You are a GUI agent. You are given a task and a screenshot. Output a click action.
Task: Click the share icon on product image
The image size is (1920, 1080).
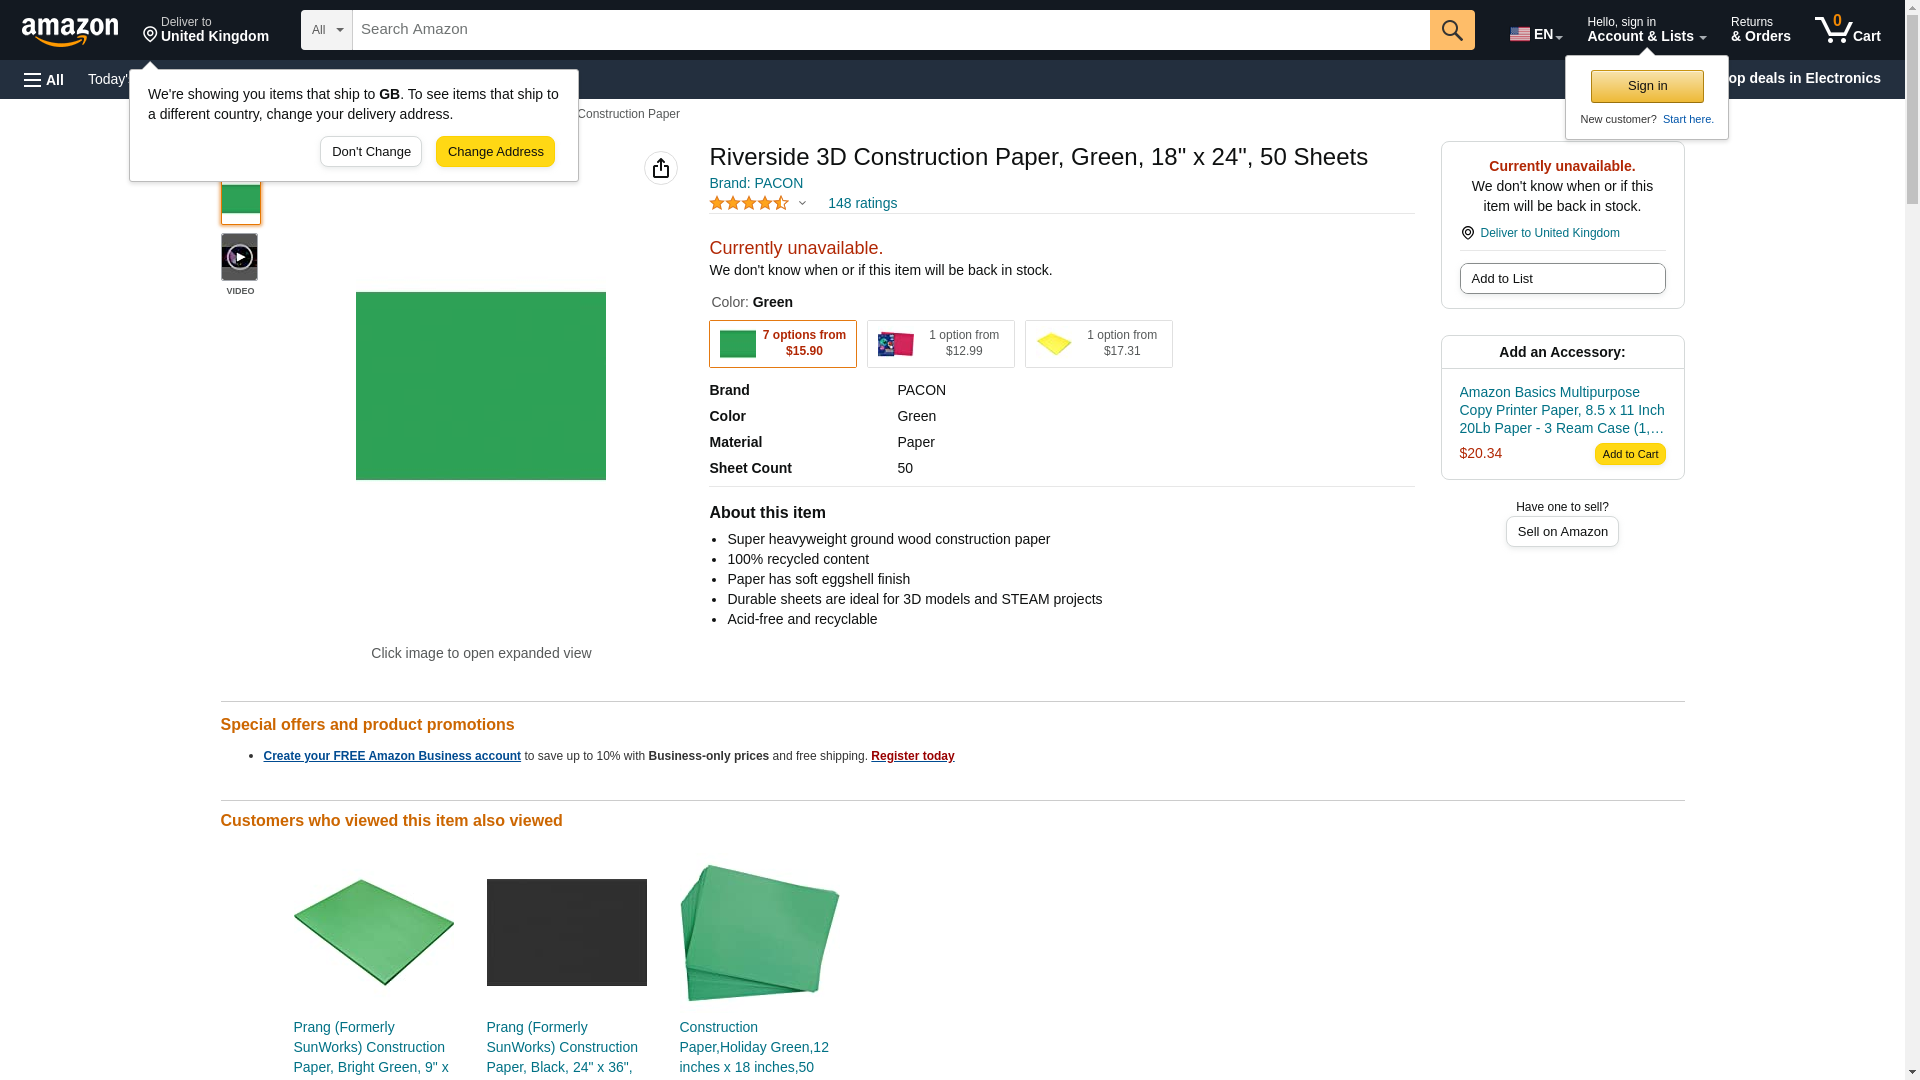click(660, 168)
